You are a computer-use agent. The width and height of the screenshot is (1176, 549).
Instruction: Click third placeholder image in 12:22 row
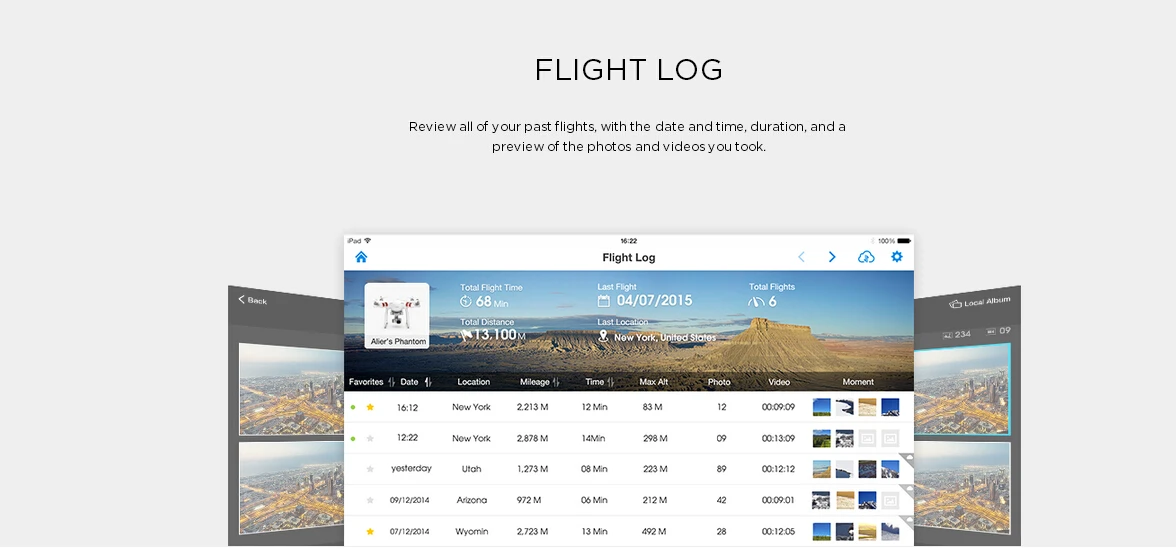[867, 438]
